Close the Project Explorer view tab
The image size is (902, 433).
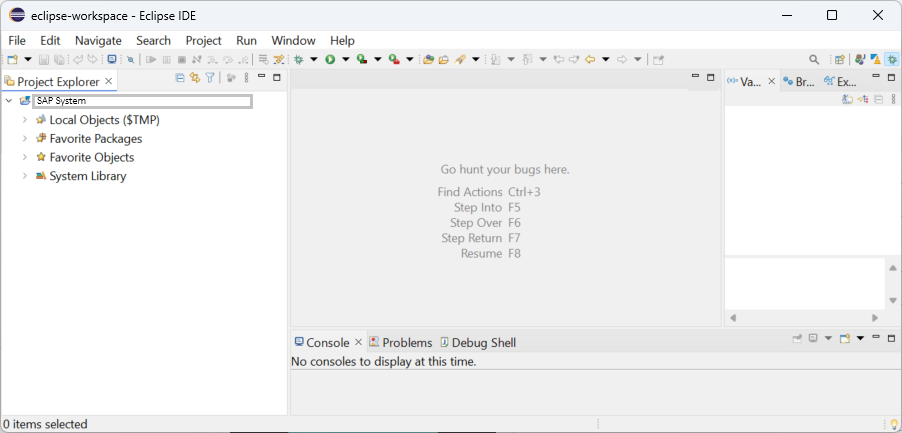pos(109,81)
